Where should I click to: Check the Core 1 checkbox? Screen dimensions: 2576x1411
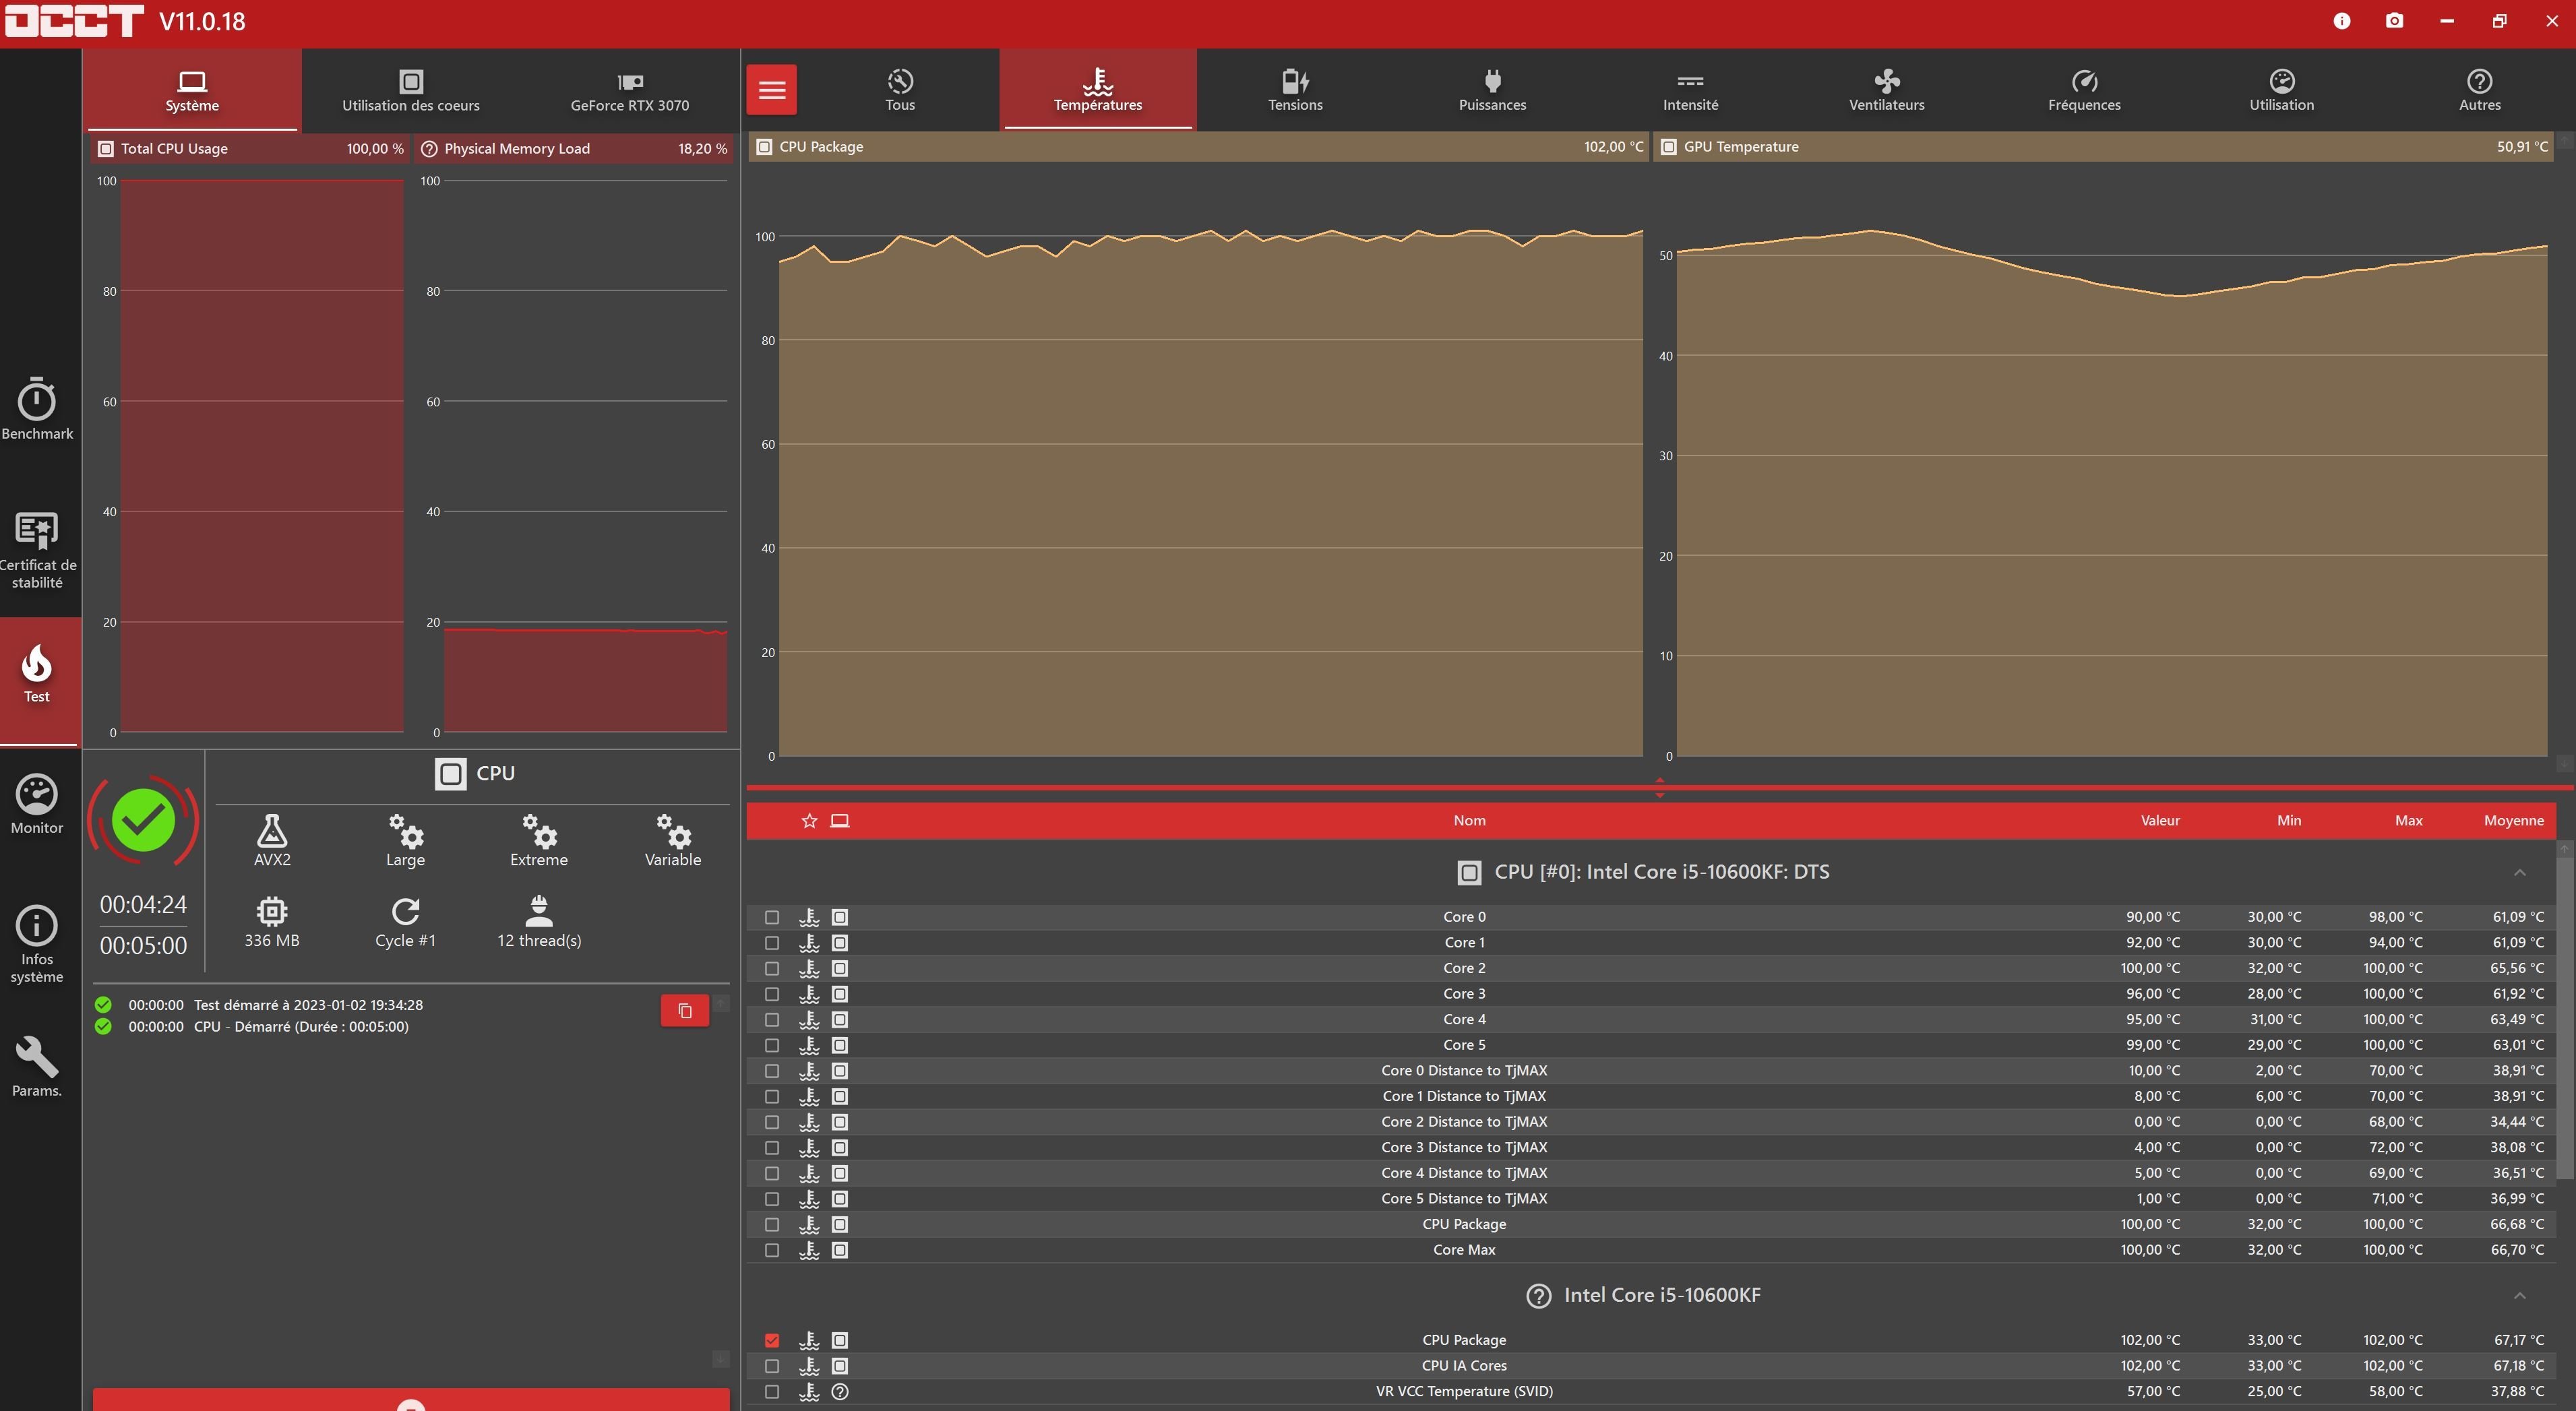pyautogui.click(x=771, y=943)
